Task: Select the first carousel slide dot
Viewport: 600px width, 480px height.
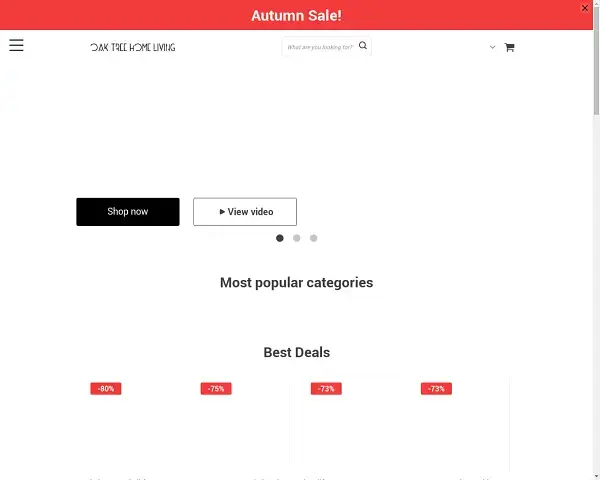Action: tap(280, 238)
